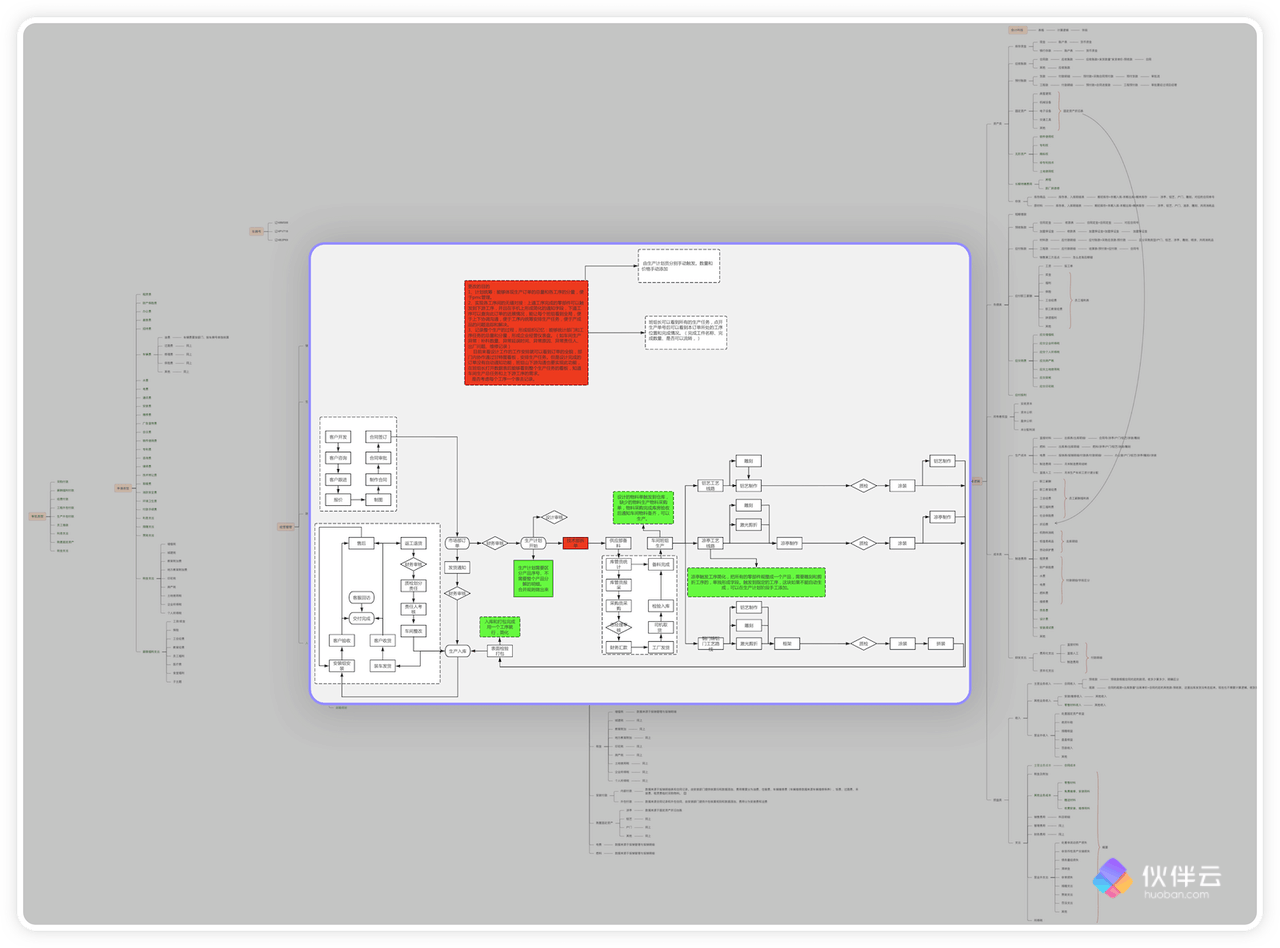Select the 合同审批 node
This screenshot has width=1280, height=948.
pos(378,458)
